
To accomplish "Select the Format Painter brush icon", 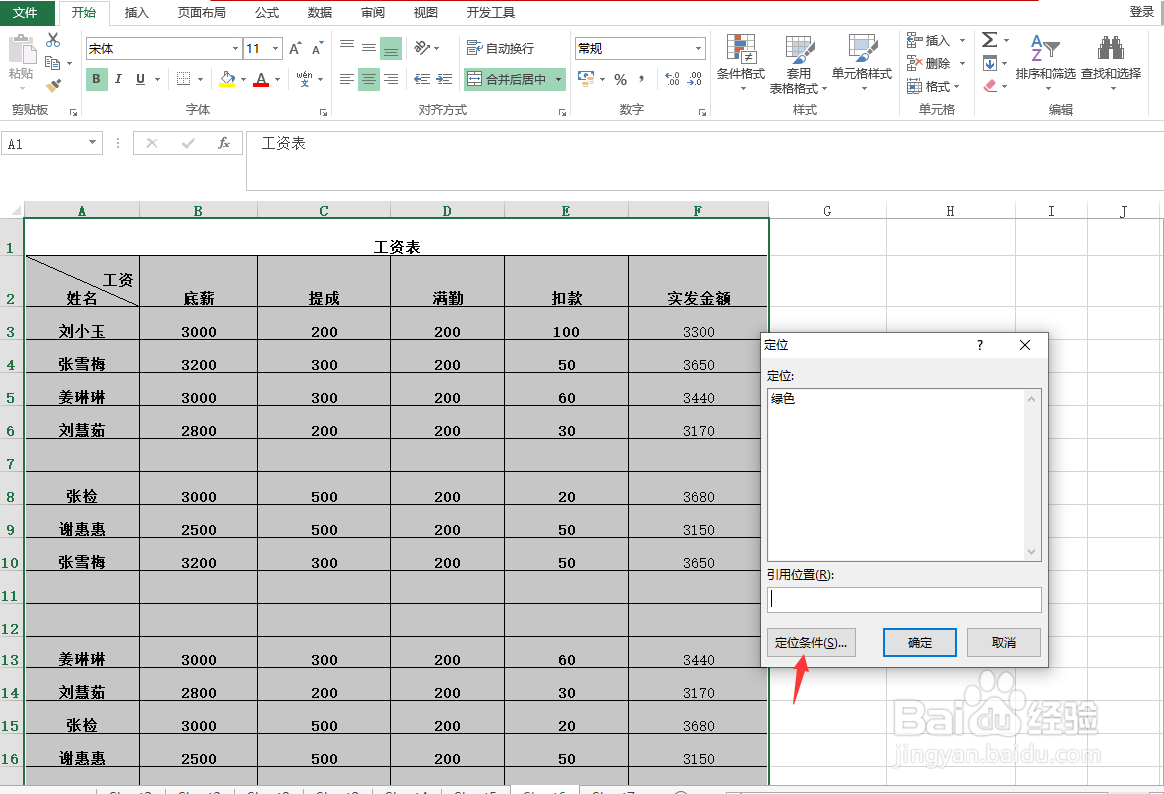I will [53, 86].
